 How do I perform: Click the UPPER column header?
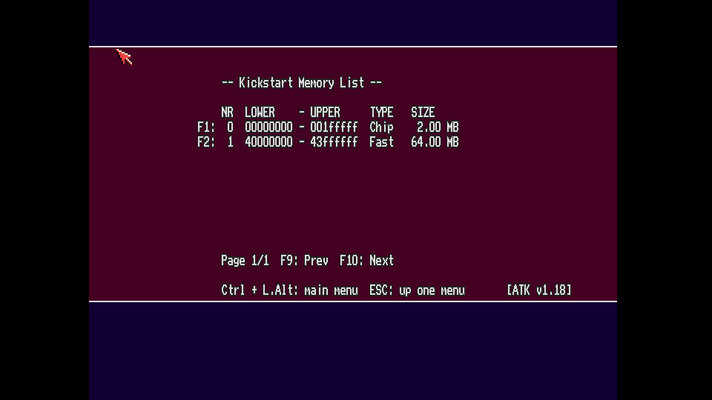click(x=325, y=113)
